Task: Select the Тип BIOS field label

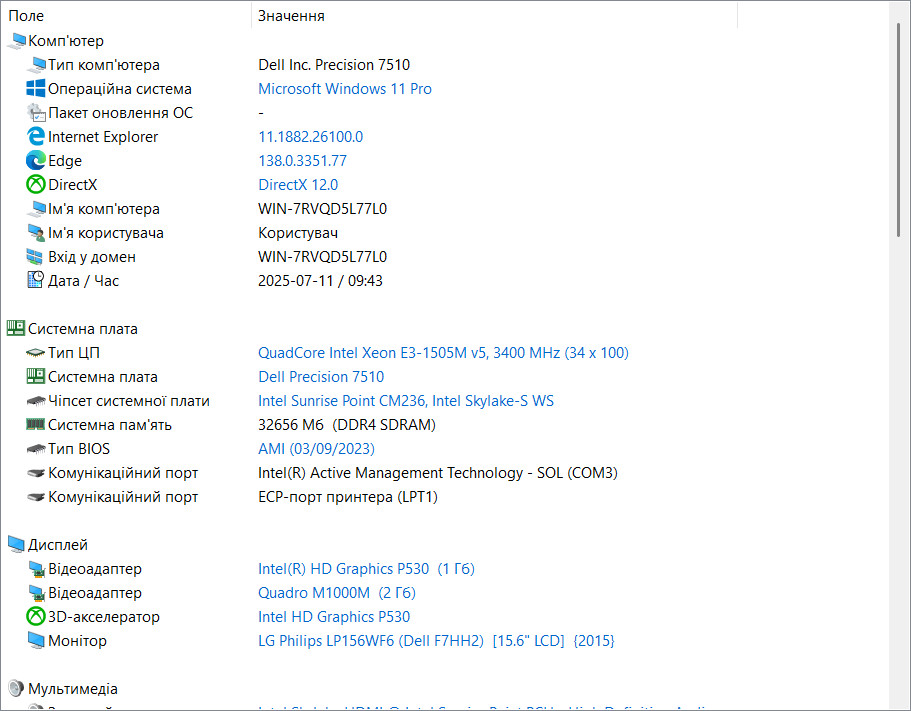Action: point(78,448)
